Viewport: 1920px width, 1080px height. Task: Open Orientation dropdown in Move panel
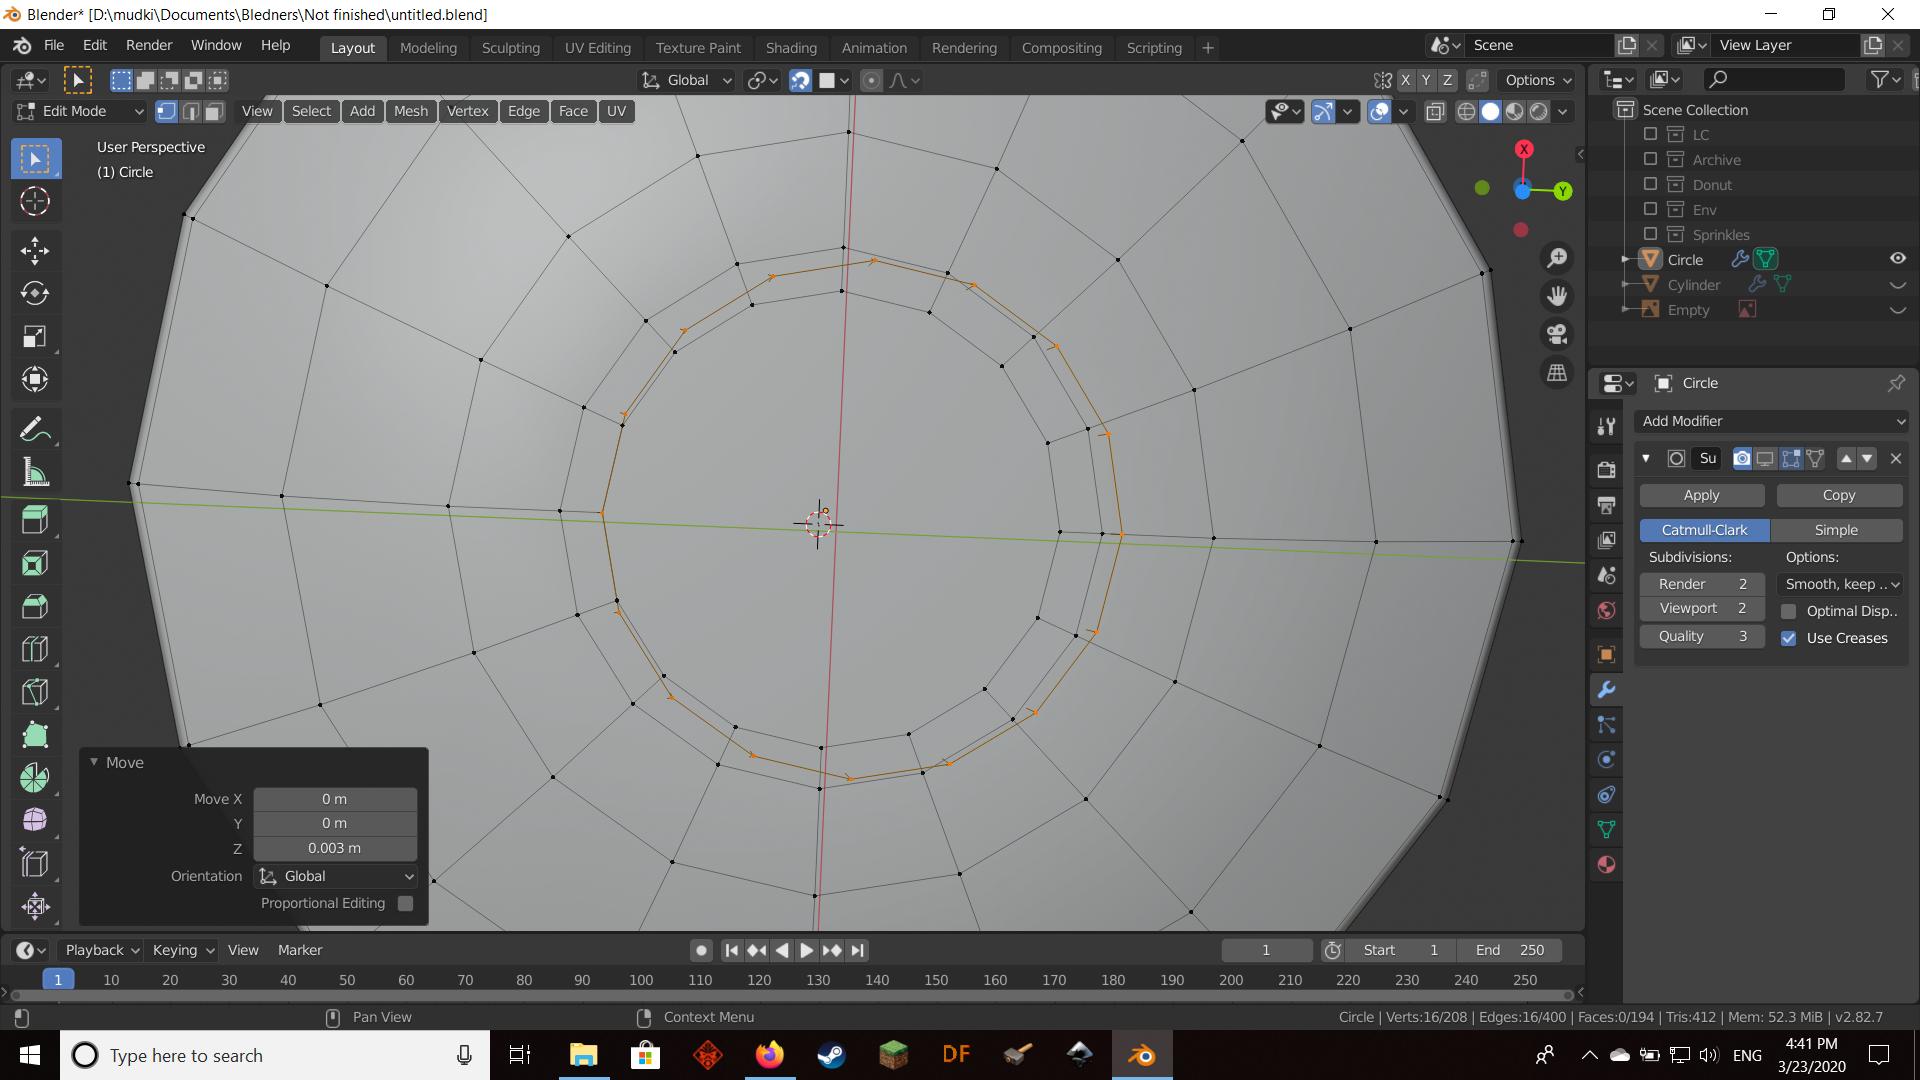(335, 876)
